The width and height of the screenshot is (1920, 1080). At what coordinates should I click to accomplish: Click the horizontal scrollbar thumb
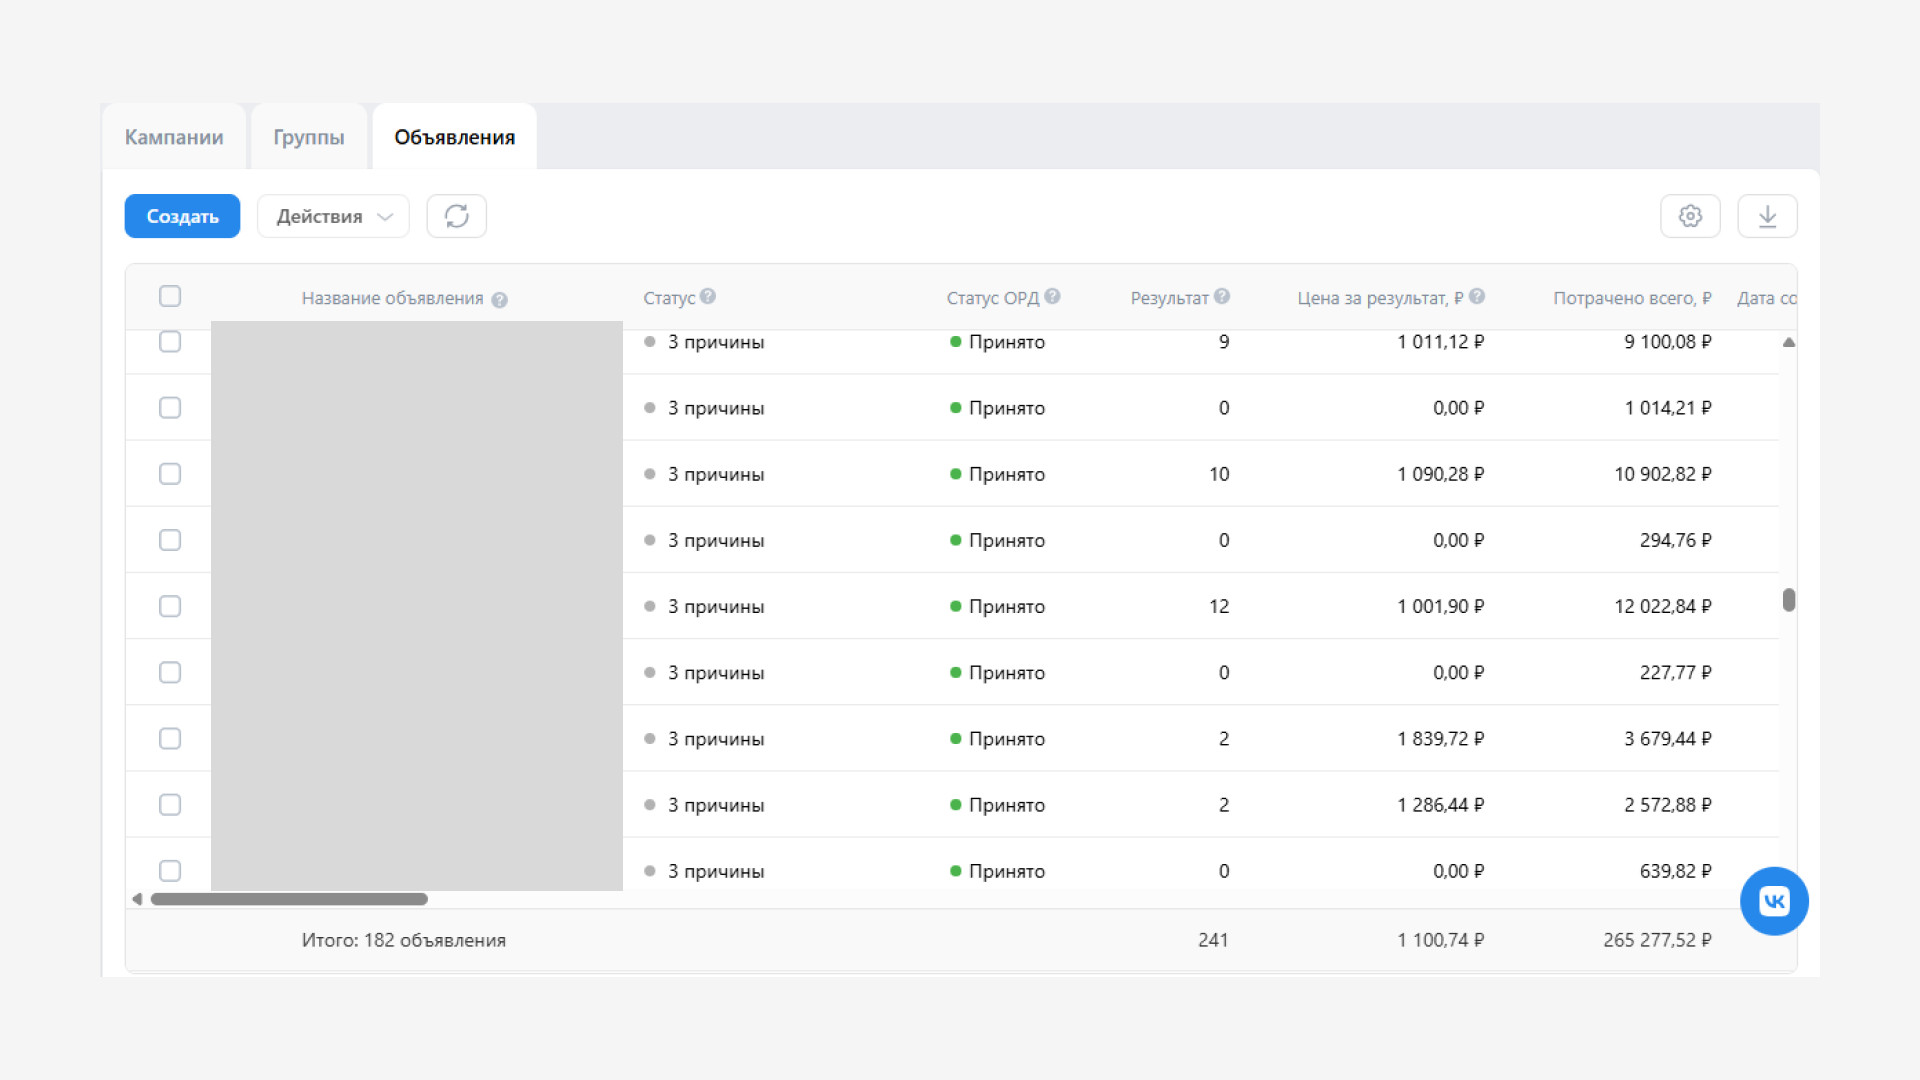click(x=289, y=899)
